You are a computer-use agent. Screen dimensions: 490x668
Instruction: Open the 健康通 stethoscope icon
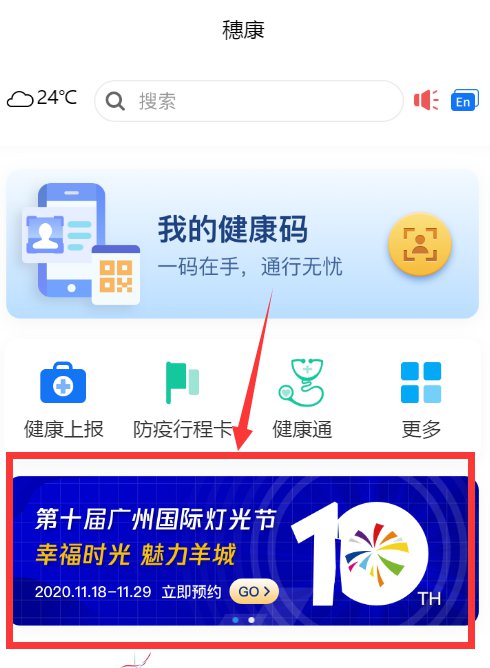tap(301, 382)
